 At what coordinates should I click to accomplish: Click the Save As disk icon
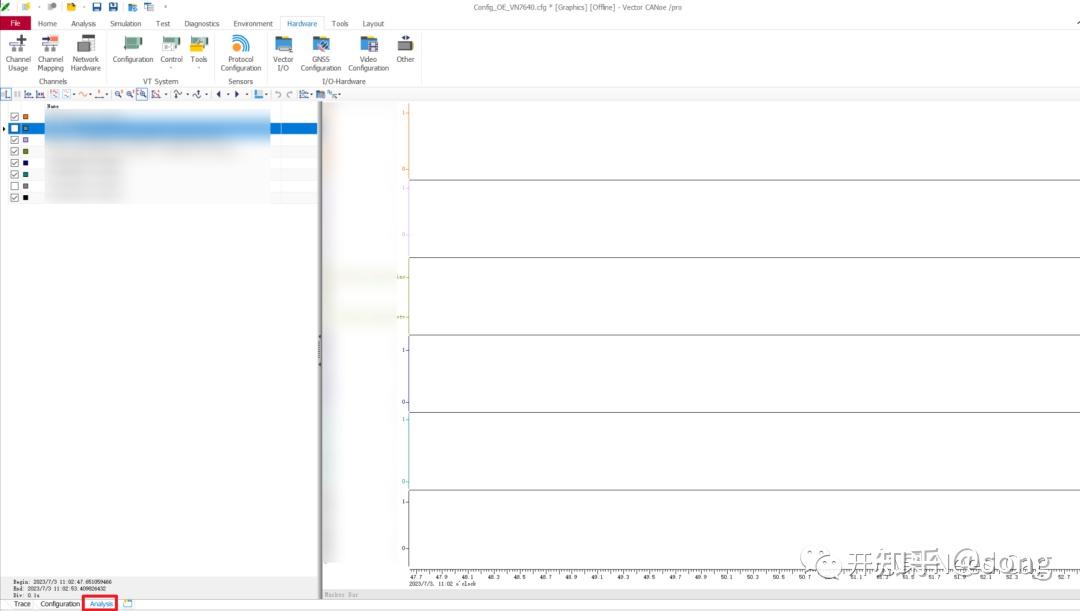pos(113,7)
